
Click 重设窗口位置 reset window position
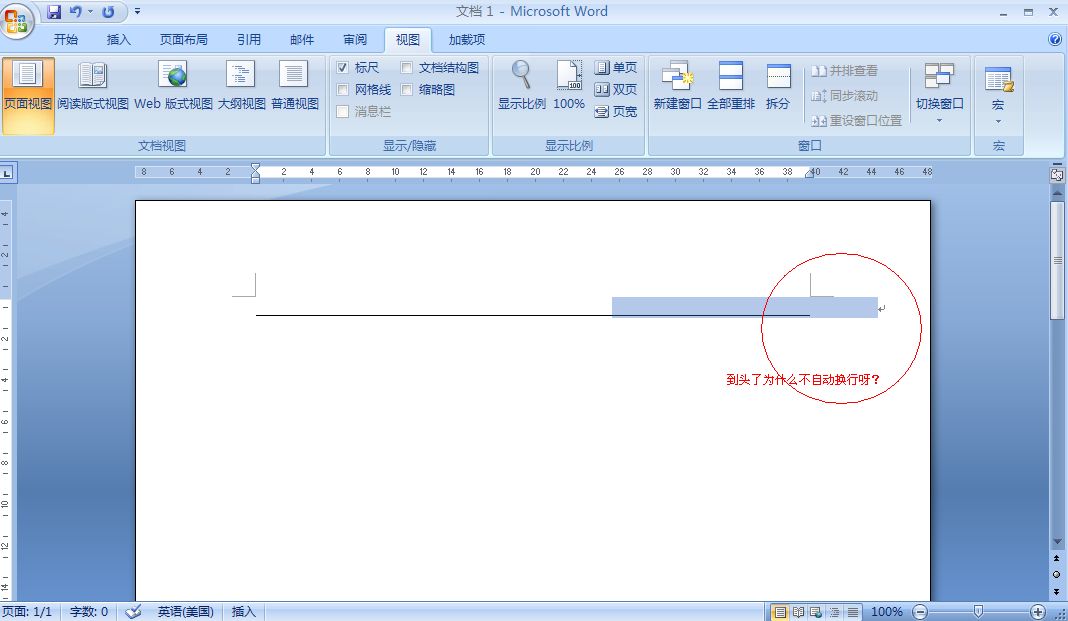(856, 121)
